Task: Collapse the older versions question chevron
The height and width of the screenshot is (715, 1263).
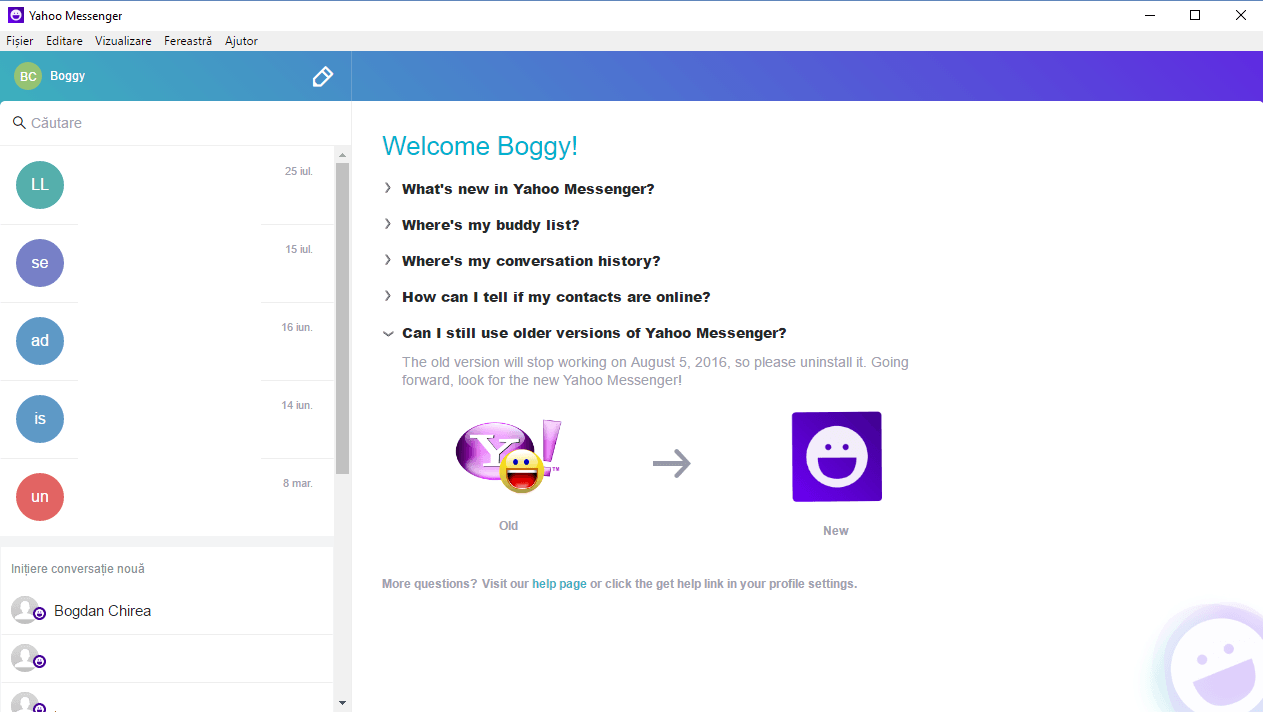Action: [388, 333]
